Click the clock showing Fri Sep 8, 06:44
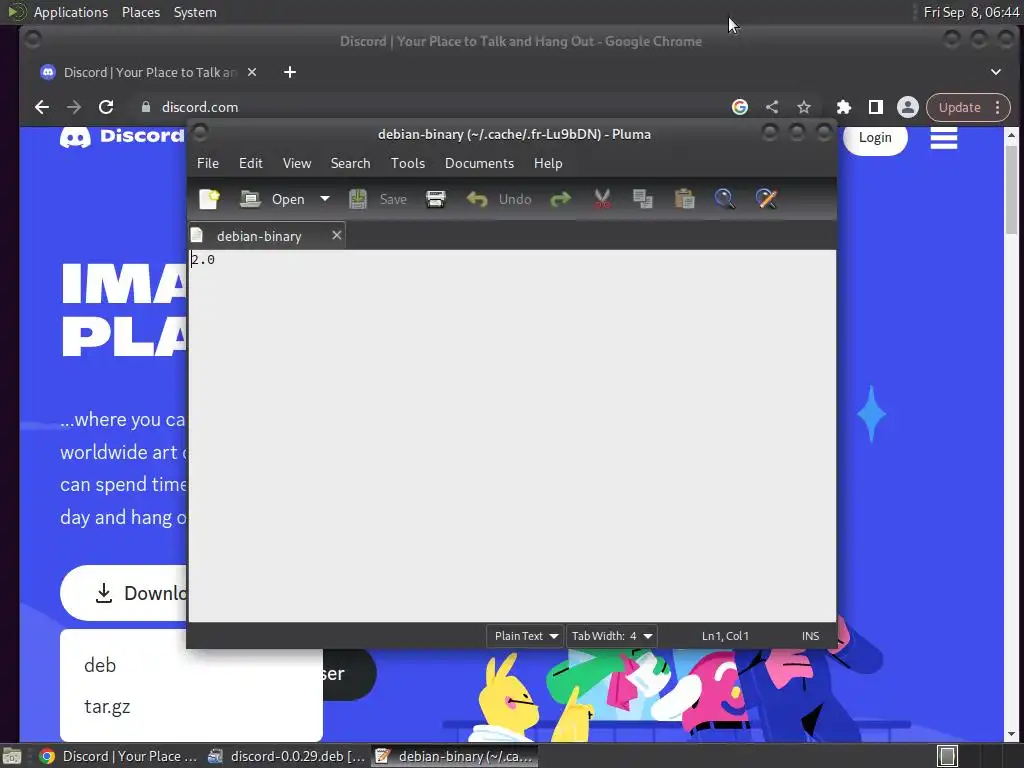 pyautogui.click(x=970, y=12)
